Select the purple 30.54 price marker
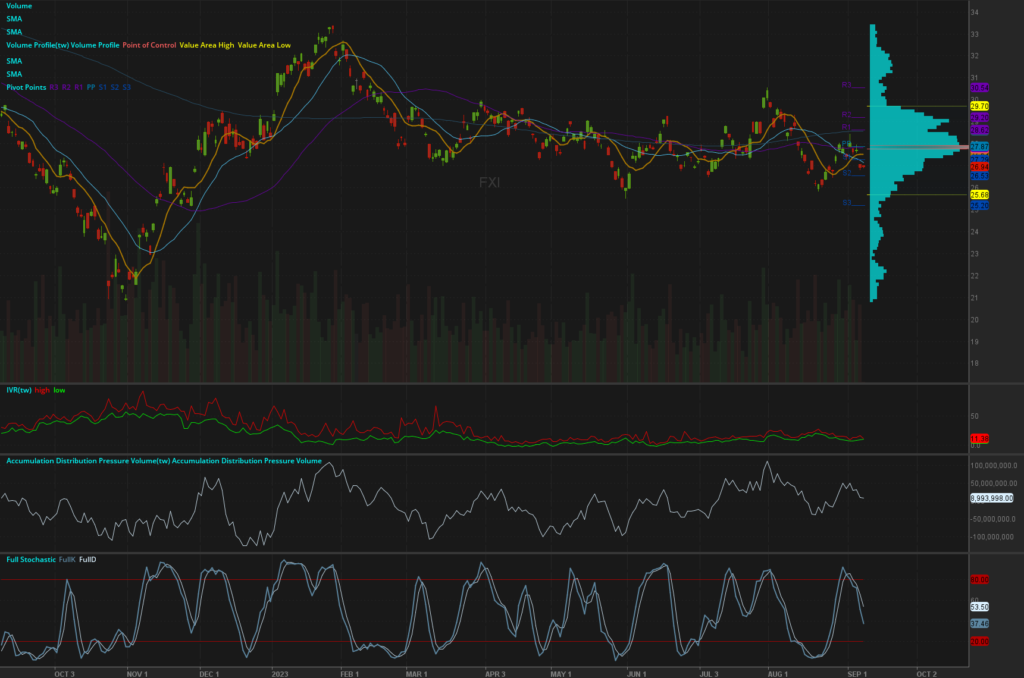Screen dimensions: 1024x678 [x=979, y=87]
